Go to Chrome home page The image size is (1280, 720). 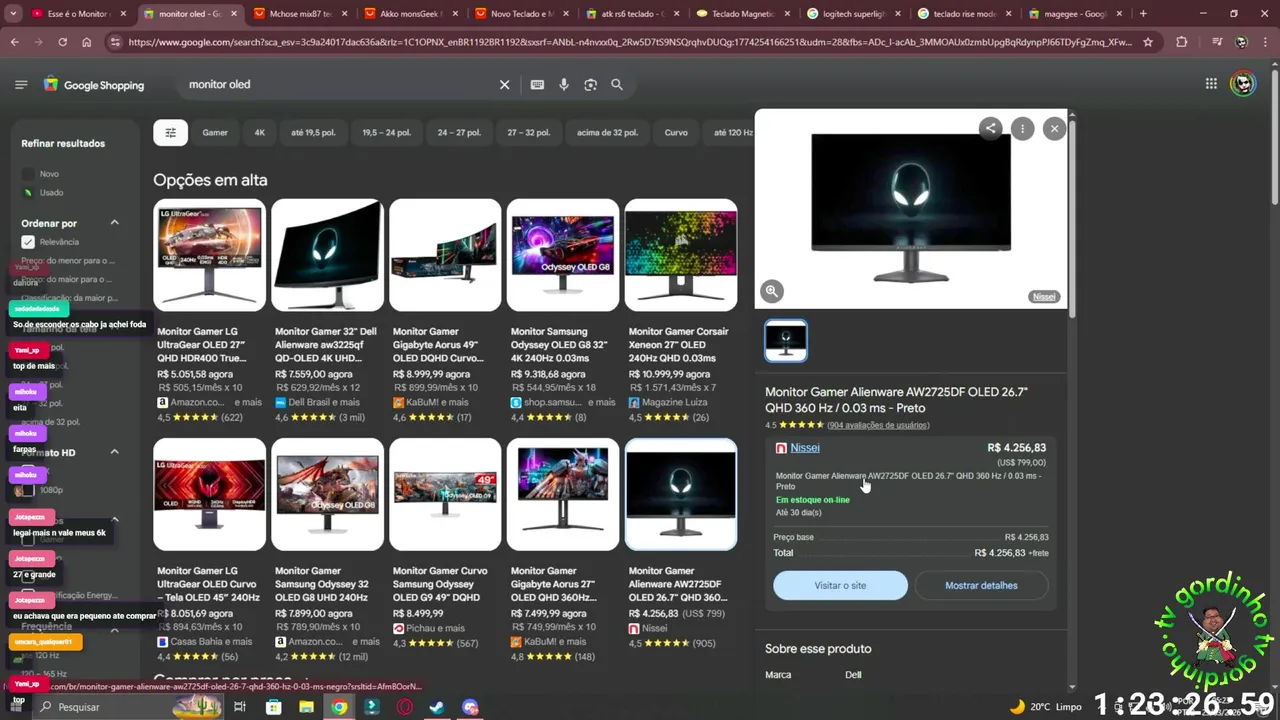86,42
